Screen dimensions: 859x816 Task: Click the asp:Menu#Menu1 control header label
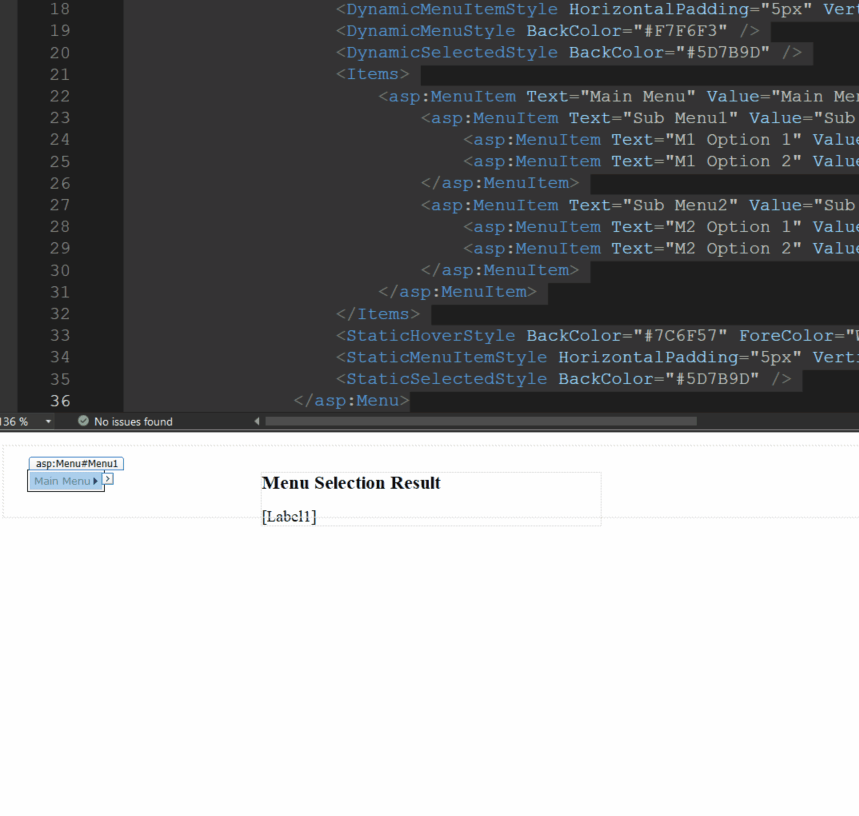[77, 463]
